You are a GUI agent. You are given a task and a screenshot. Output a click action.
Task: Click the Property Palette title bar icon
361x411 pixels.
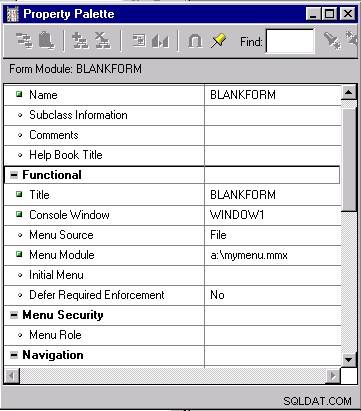(x=13, y=14)
